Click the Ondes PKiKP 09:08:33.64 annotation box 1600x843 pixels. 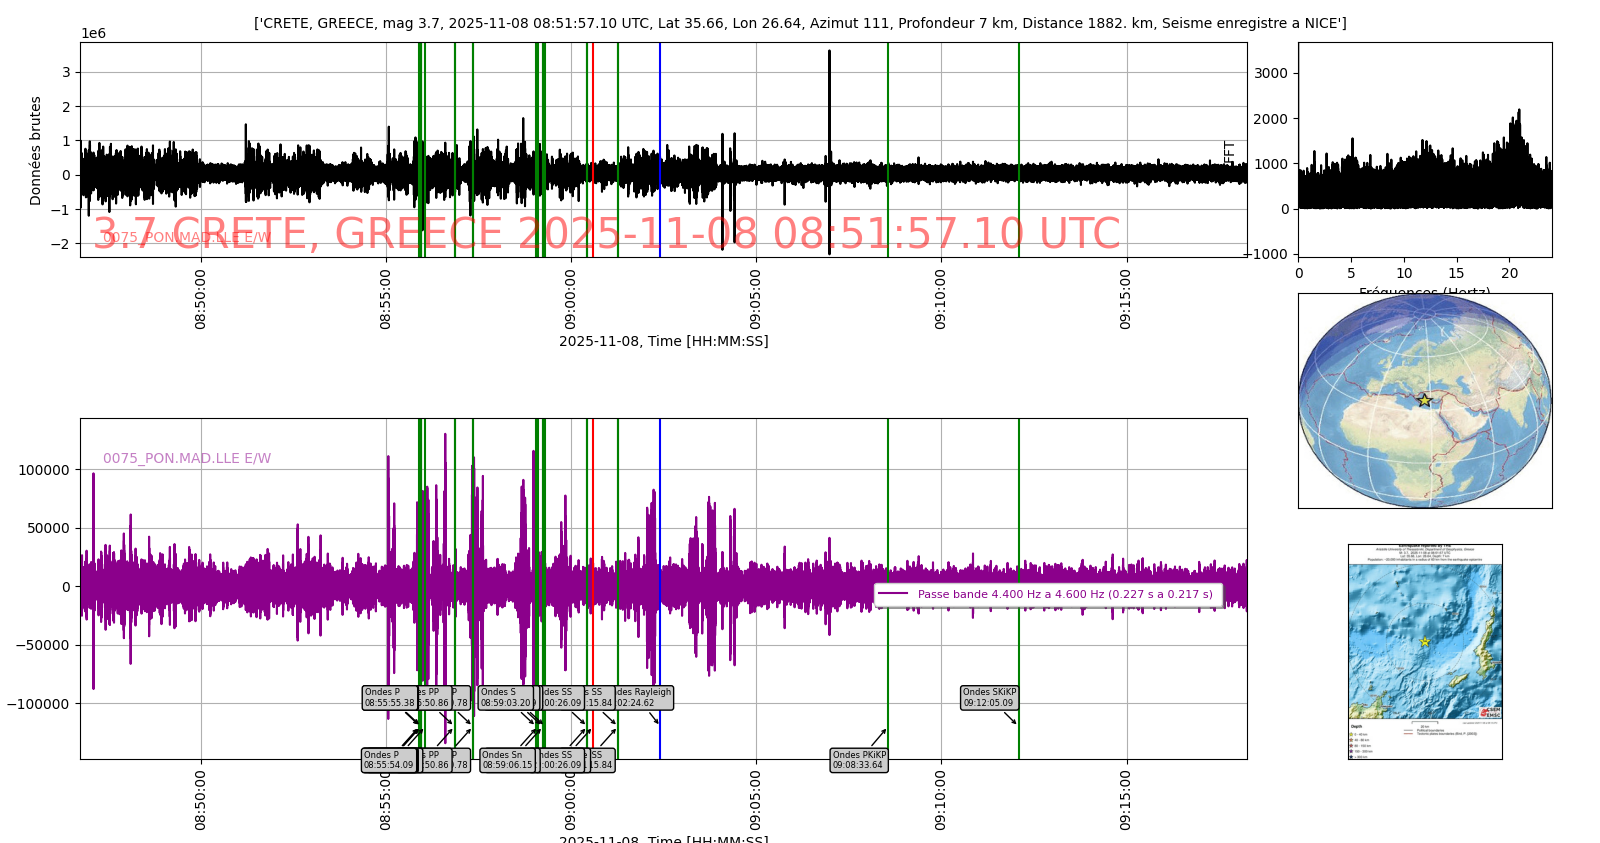pos(859,760)
